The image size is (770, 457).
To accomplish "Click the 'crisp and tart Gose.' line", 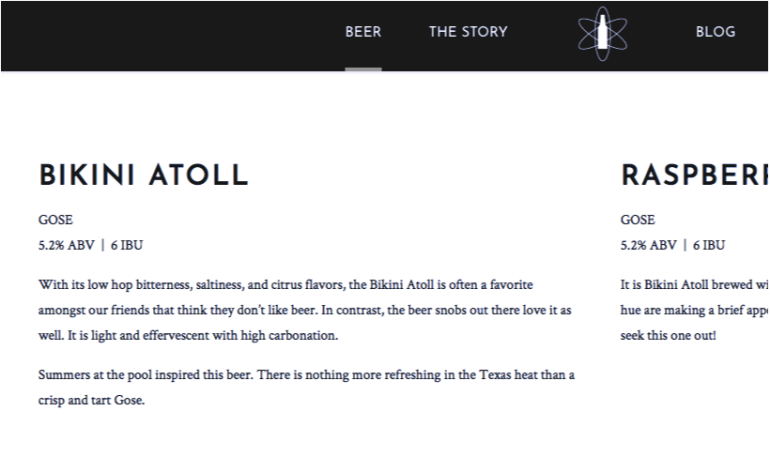I will tap(92, 400).
